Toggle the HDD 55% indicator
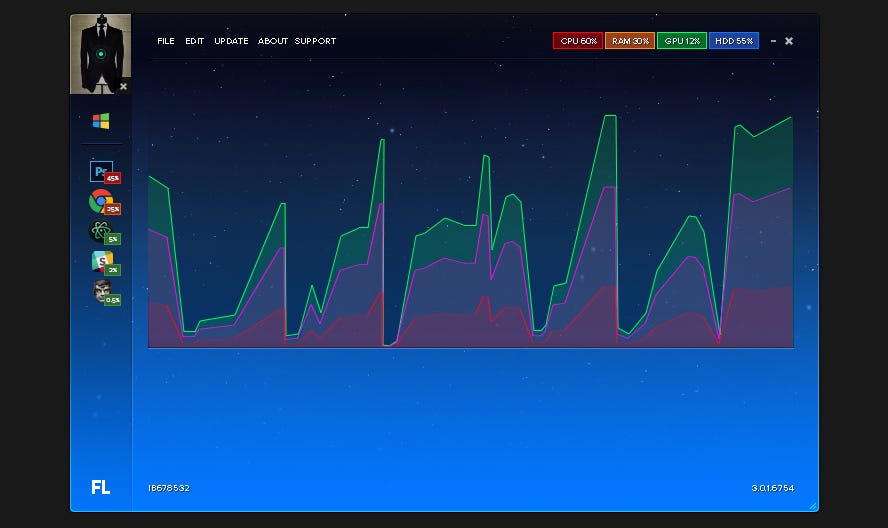 (x=734, y=41)
